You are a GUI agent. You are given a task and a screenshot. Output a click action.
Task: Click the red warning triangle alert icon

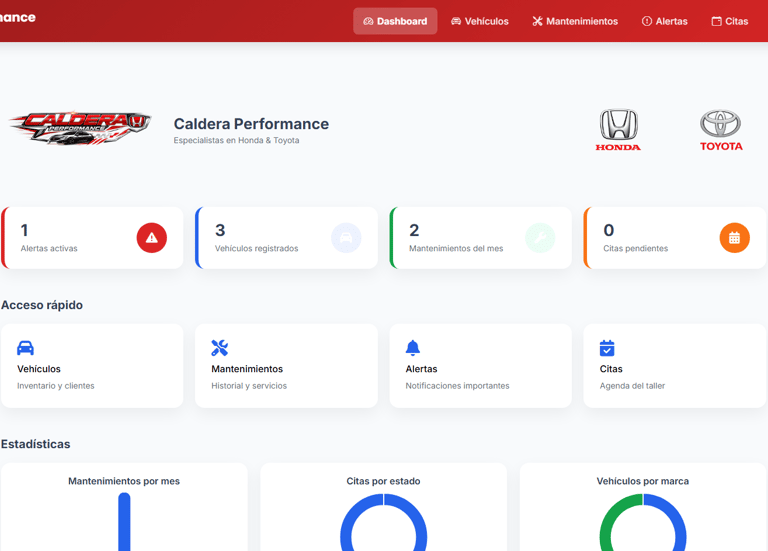[152, 238]
